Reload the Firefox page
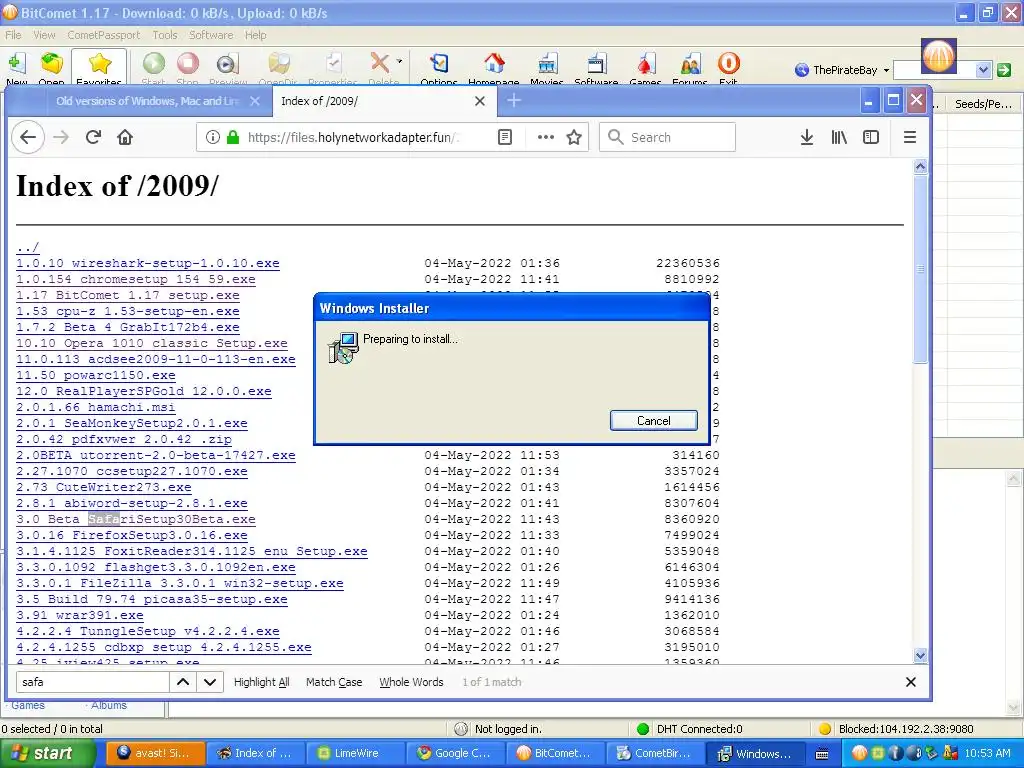 (x=93, y=137)
